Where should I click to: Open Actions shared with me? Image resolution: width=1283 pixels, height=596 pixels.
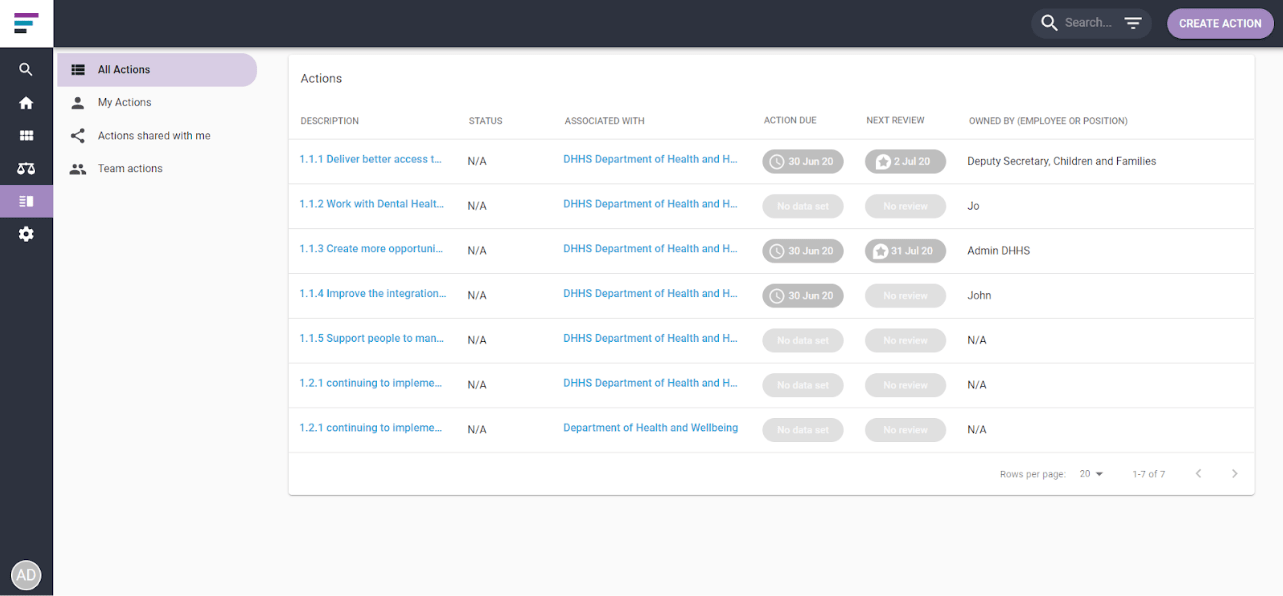(x=157, y=136)
